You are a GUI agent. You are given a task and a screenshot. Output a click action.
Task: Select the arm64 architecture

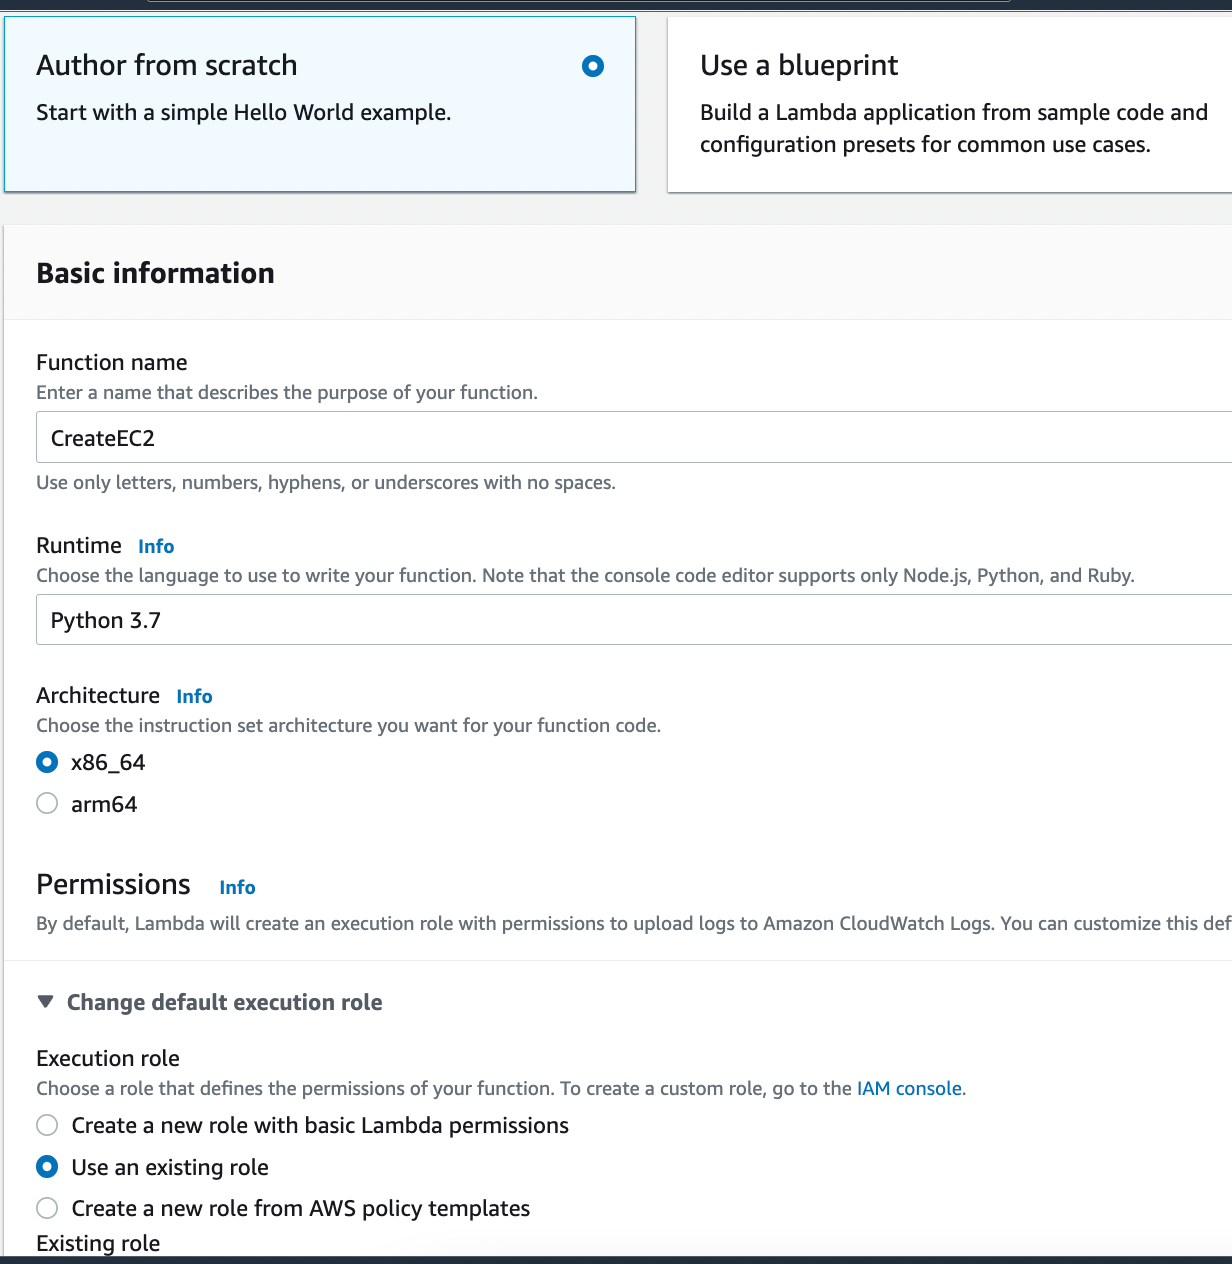(x=46, y=803)
